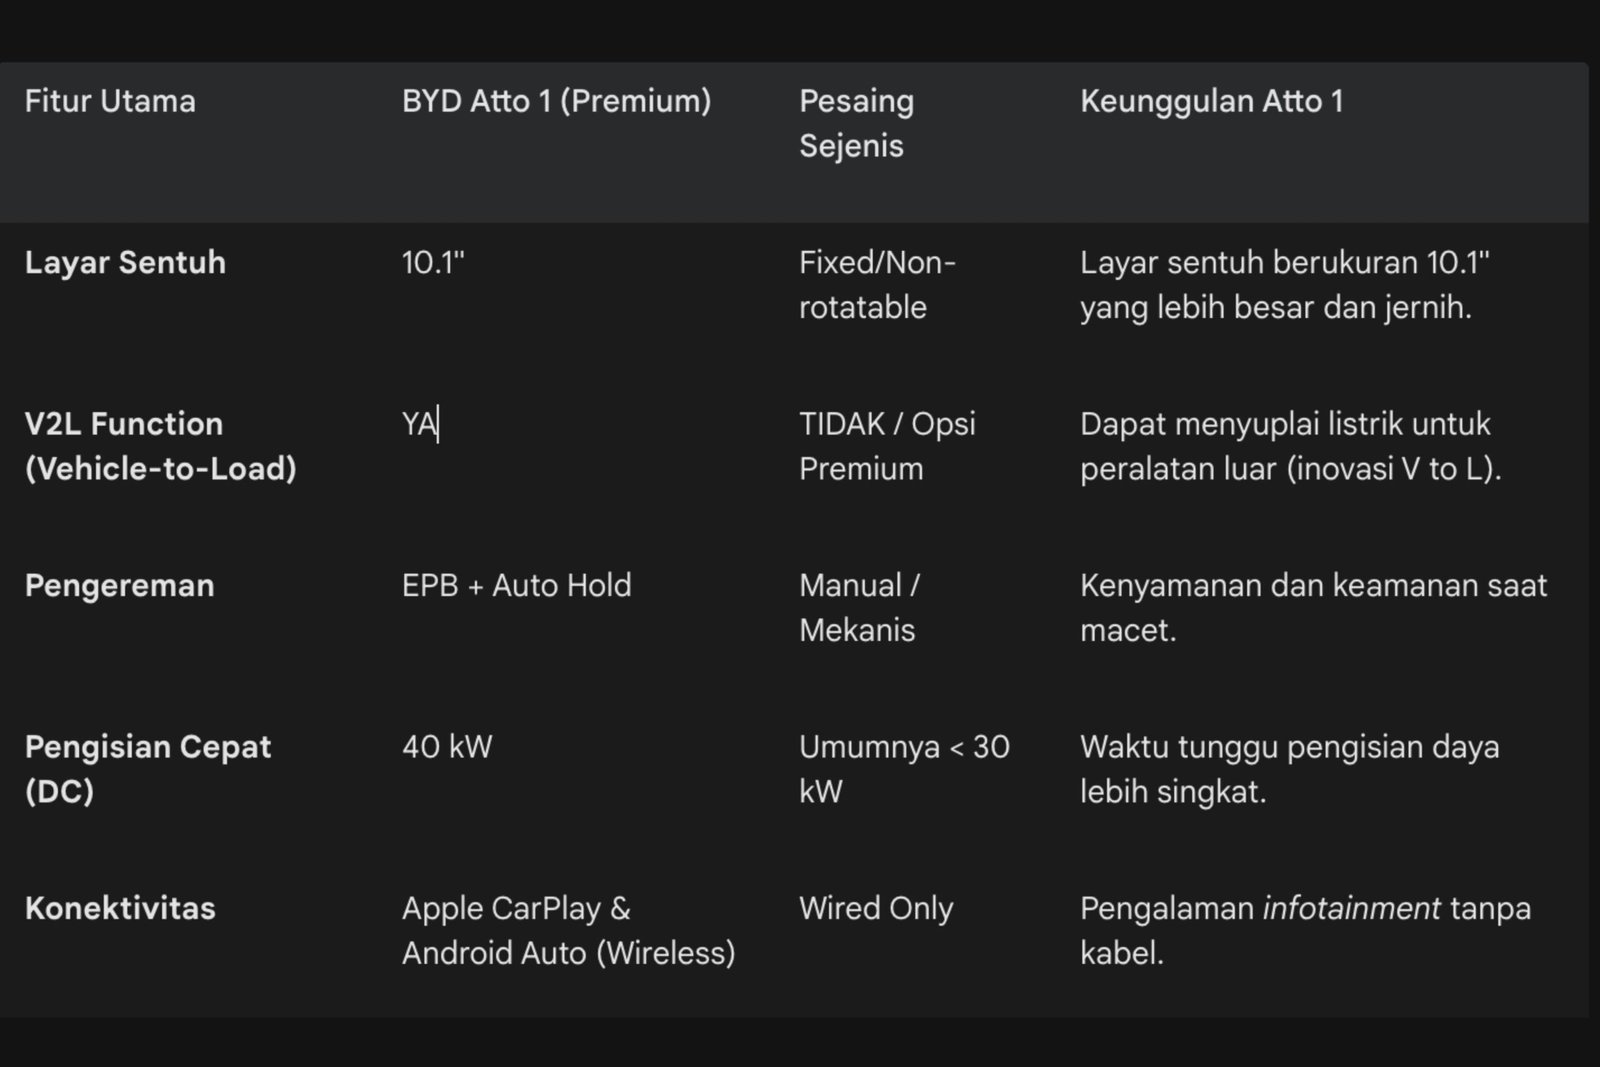The width and height of the screenshot is (1600, 1067).
Task: Select the 'Pengereman' row label
Action: click(119, 585)
